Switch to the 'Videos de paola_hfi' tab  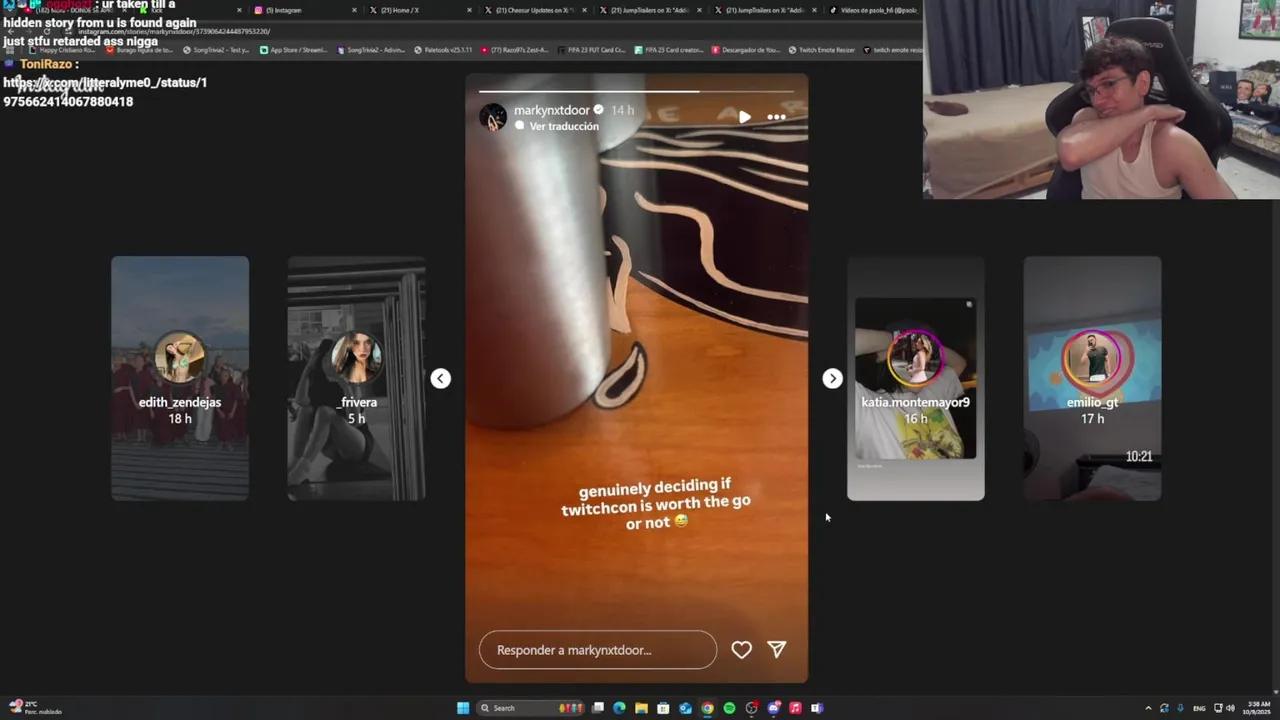coord(875,10)
